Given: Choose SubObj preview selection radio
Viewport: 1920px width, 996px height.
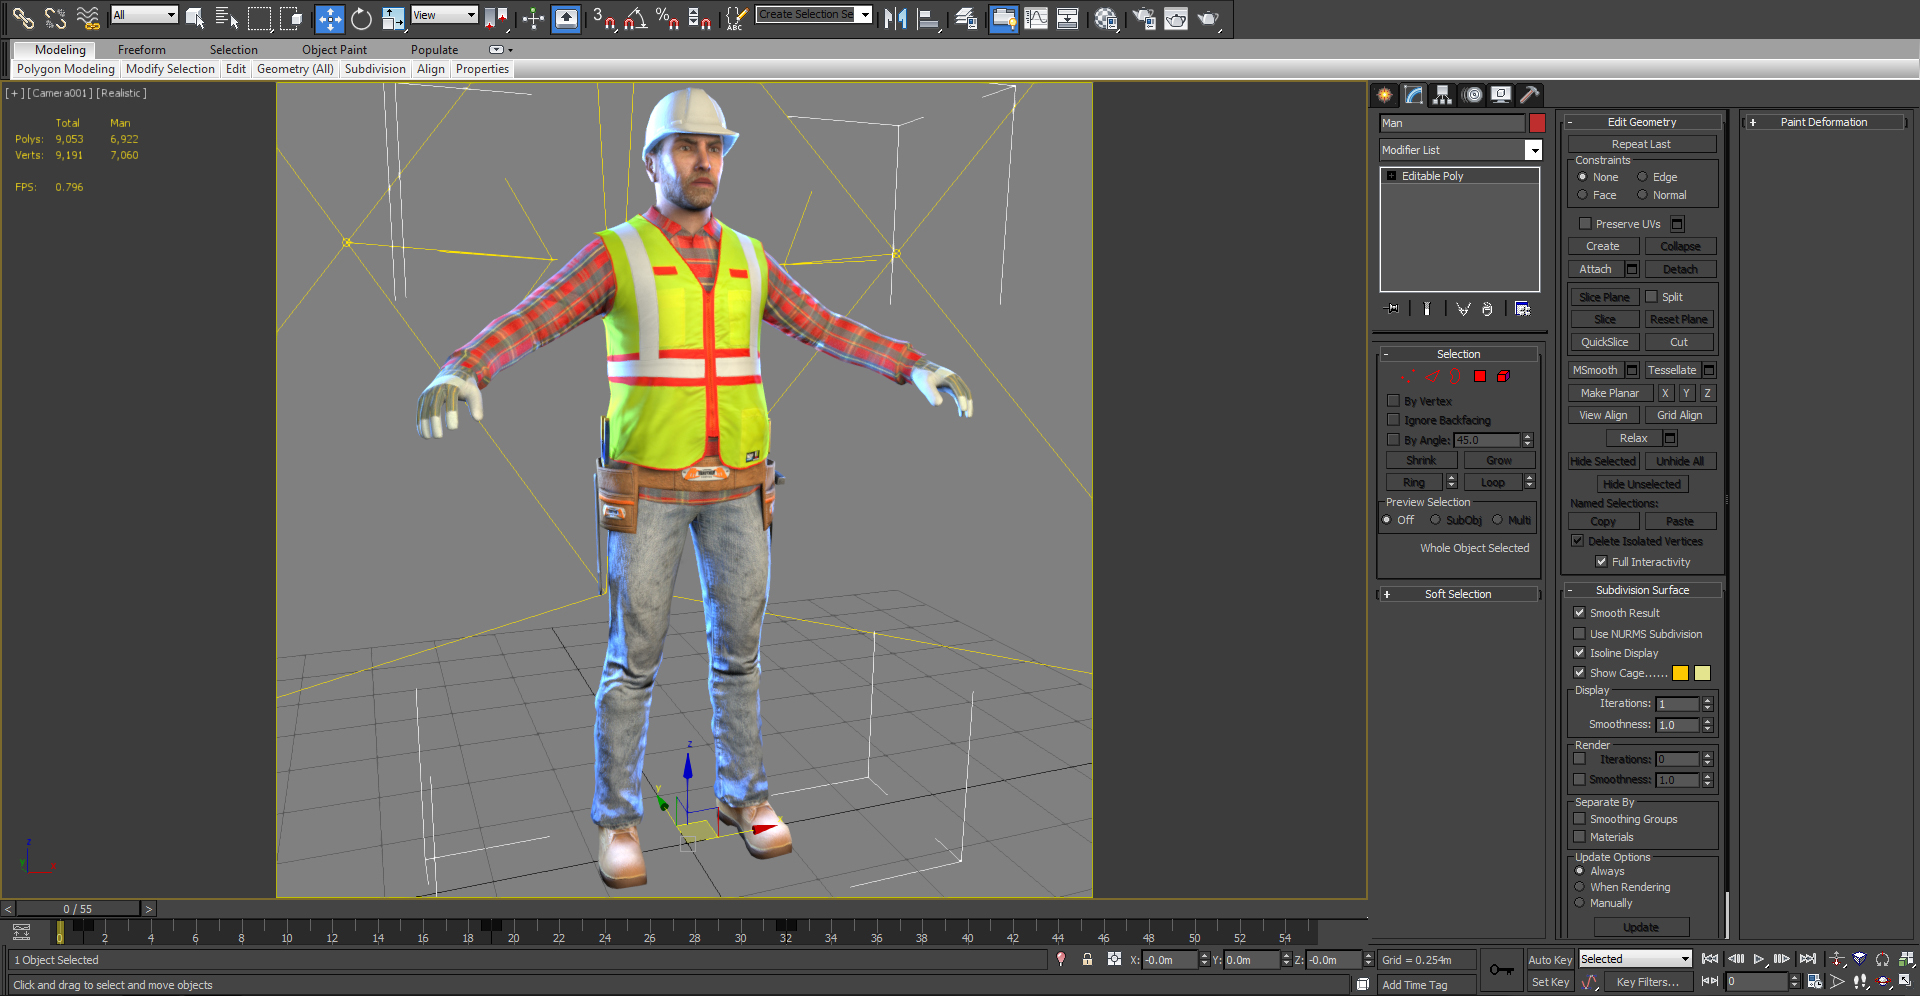Looking at the screenshot, I should click(1435, 520).
